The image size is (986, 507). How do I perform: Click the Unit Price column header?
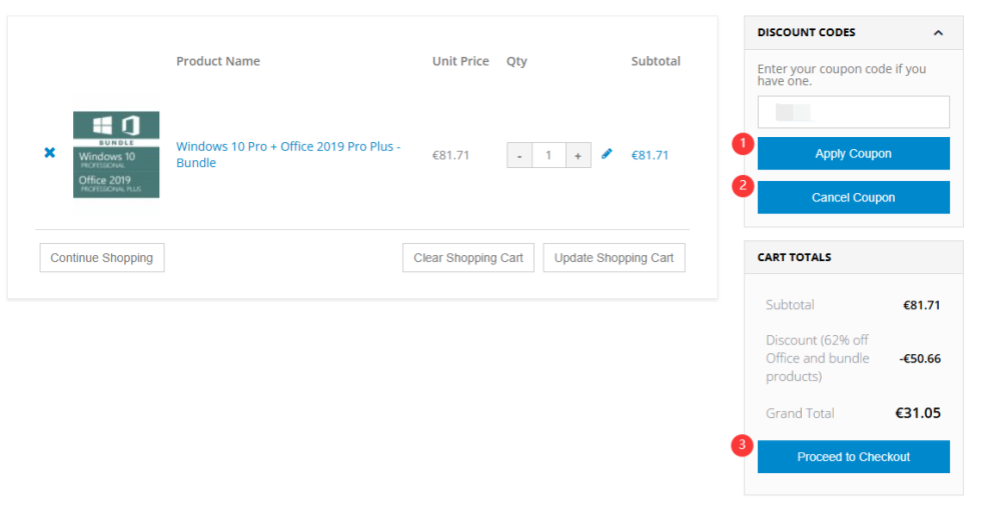pos(460,61)
